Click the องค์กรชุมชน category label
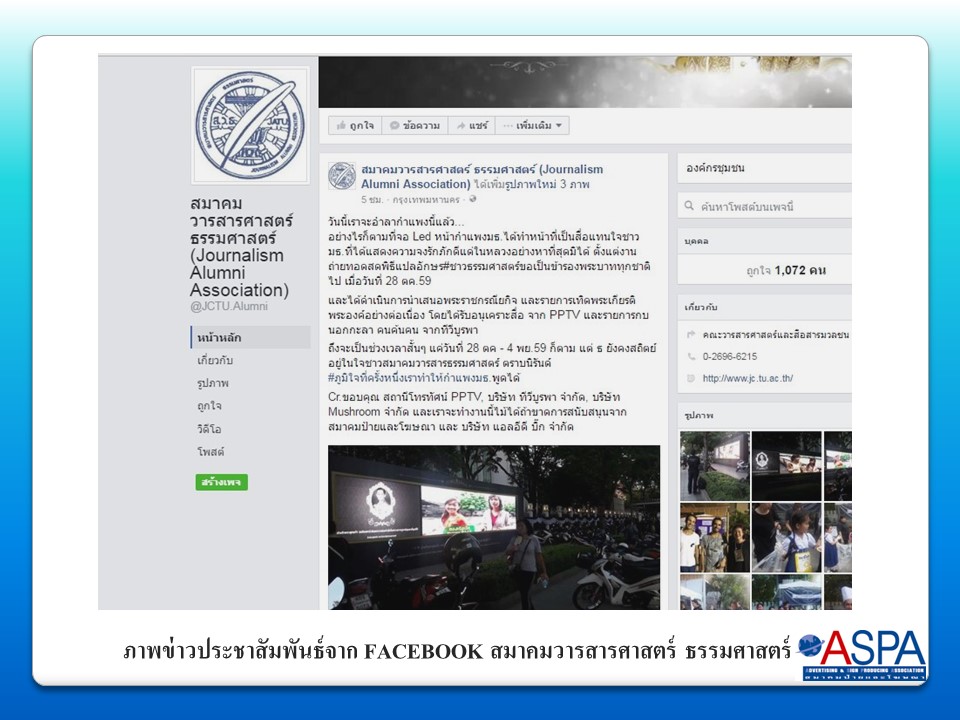Viewport: 960px width, 720px height. click(715, 168)
